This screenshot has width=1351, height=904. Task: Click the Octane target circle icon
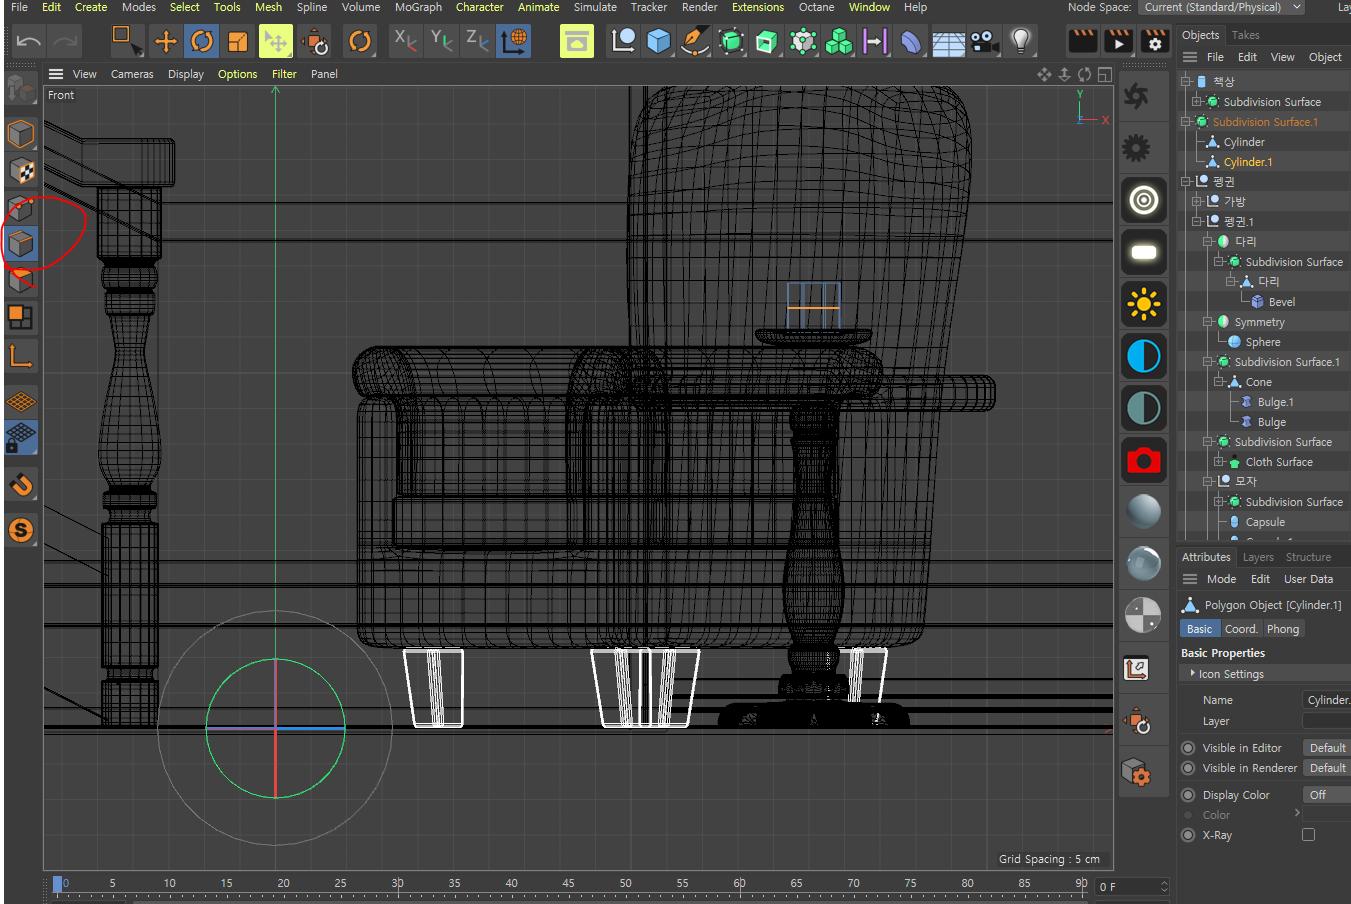point(1143,200)
